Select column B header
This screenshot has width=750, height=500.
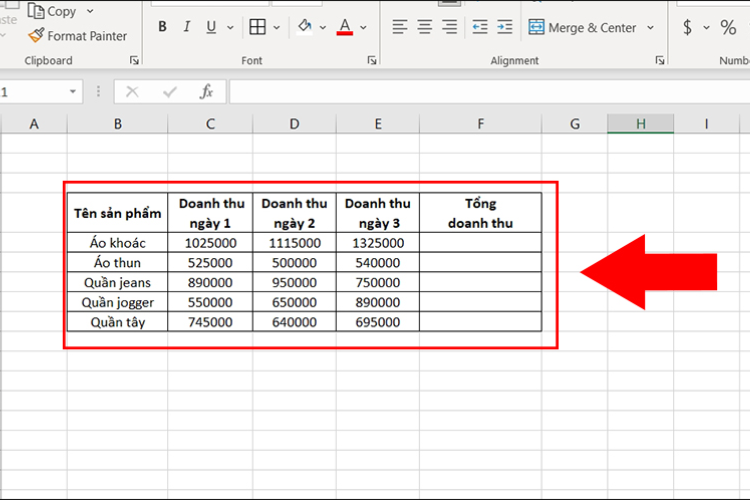[118, 124]
